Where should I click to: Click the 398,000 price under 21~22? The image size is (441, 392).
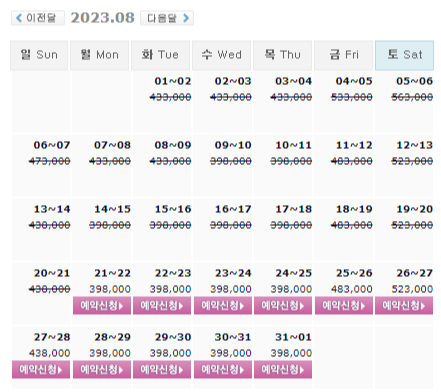click(x=110, y=289)
